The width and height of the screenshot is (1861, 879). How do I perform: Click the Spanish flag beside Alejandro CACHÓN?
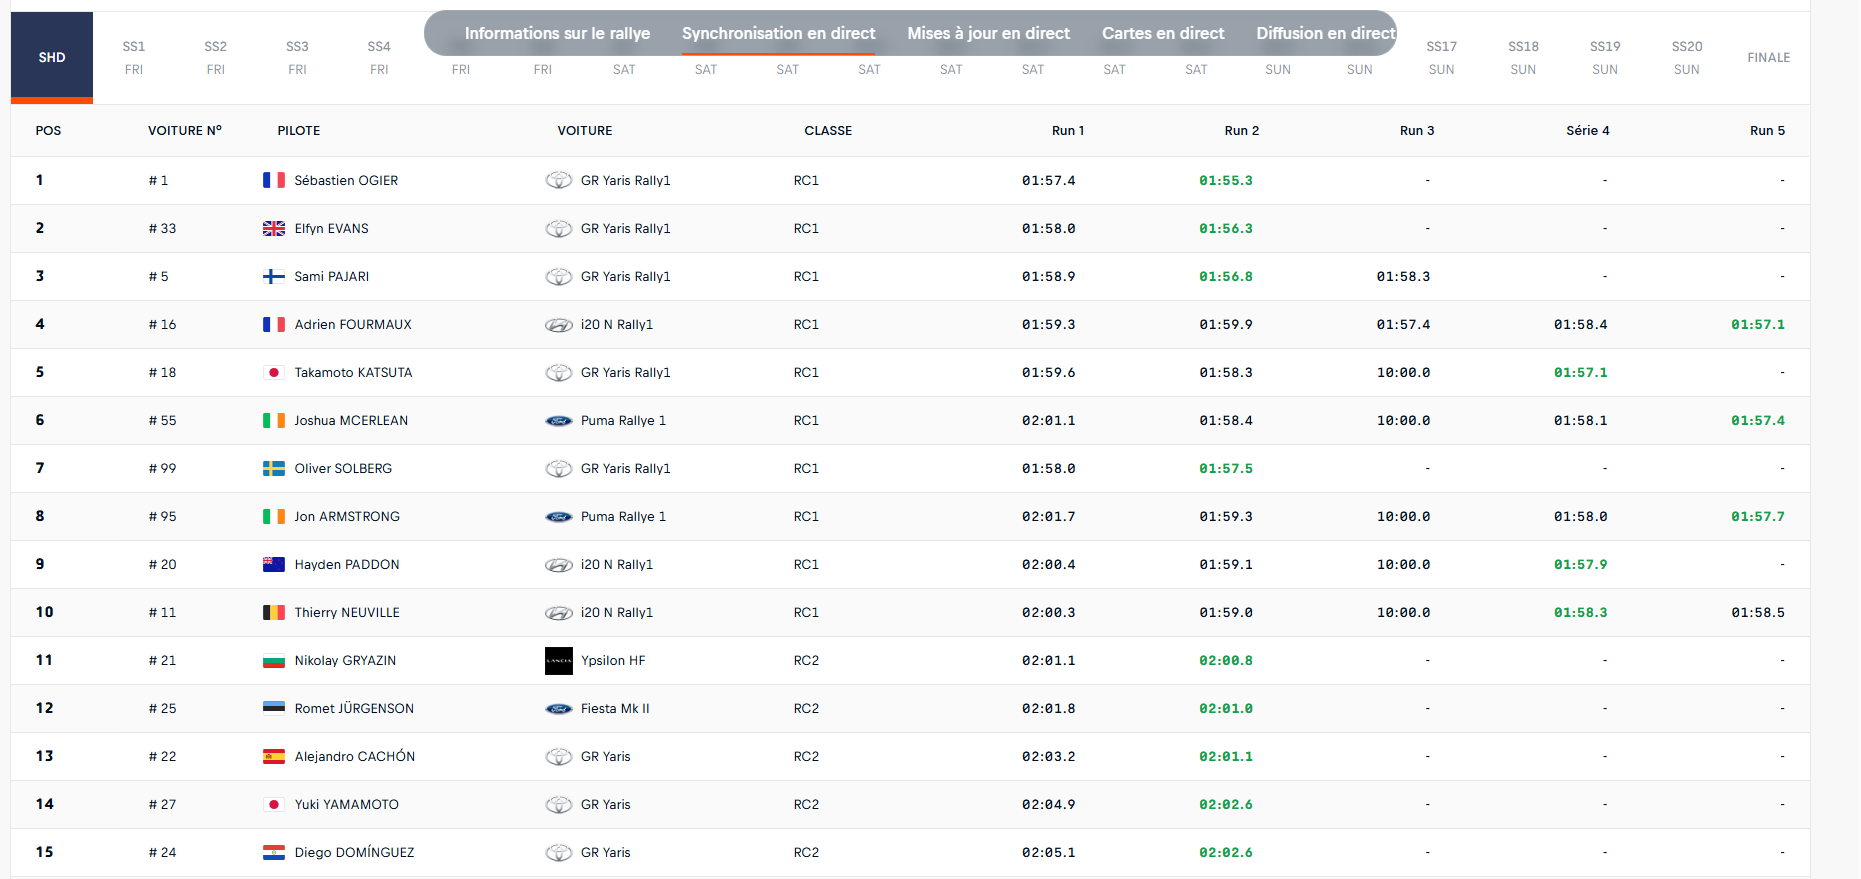[x=274, y=756]
